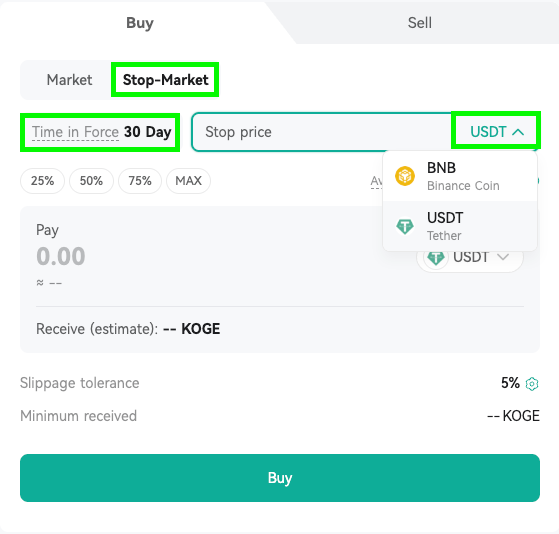The height and width of the screenshot is (534, 559).
Task: Open the slippage tolerance settings gear
Action: tap(532, 384)
